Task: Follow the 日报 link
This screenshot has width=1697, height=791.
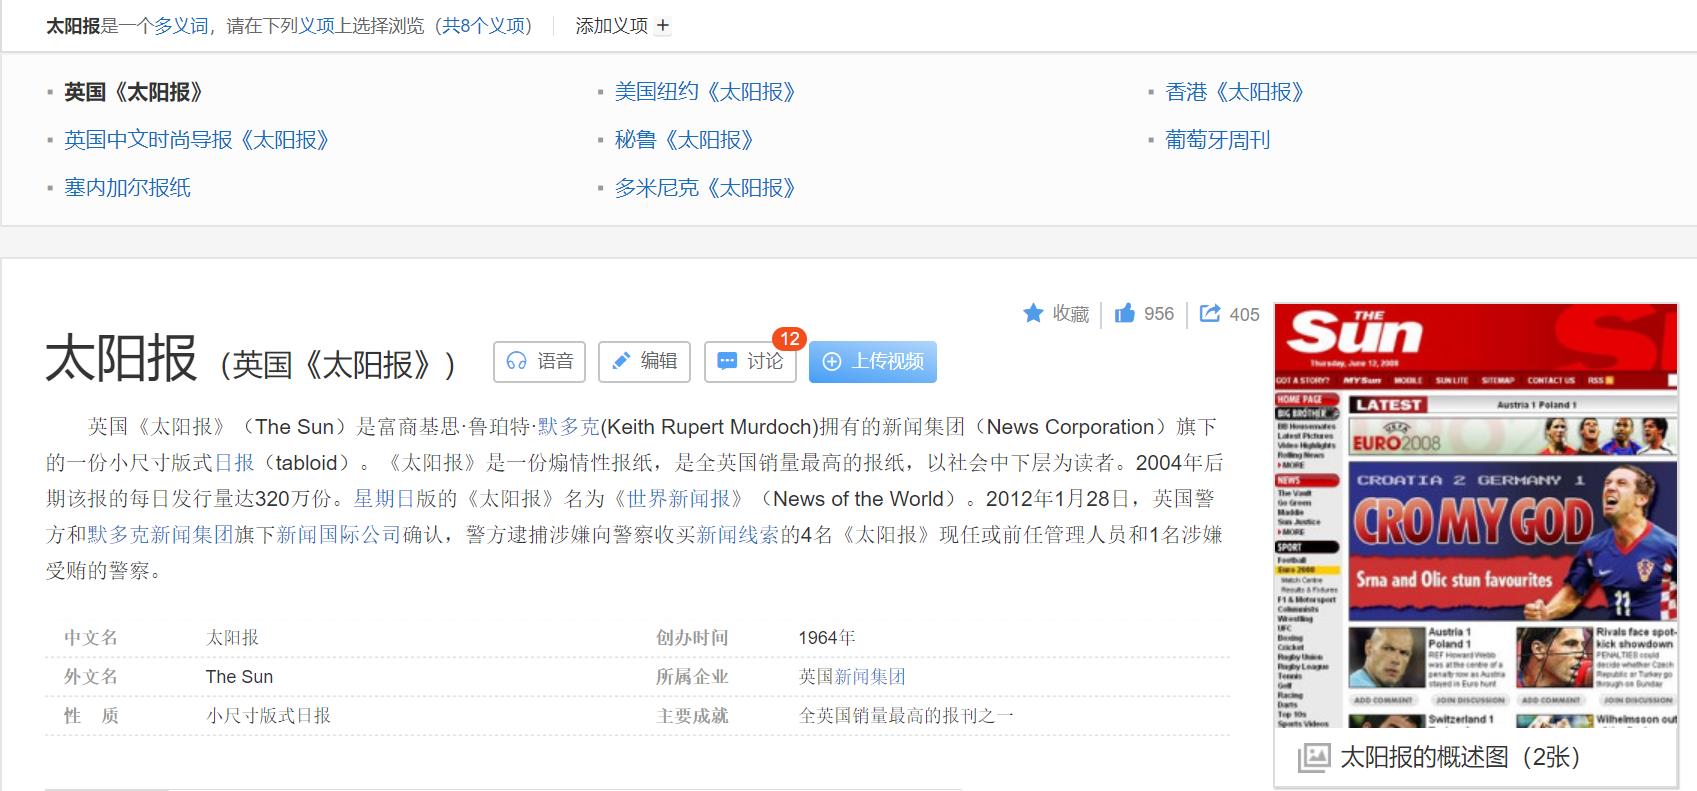Action: pos(235,463)
